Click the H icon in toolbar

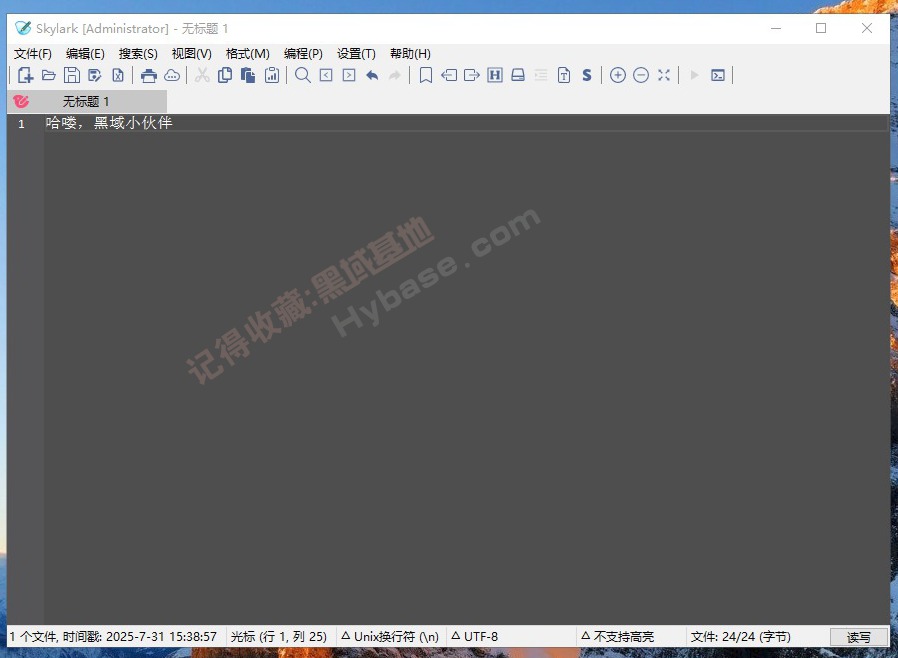tap(495, 75)
